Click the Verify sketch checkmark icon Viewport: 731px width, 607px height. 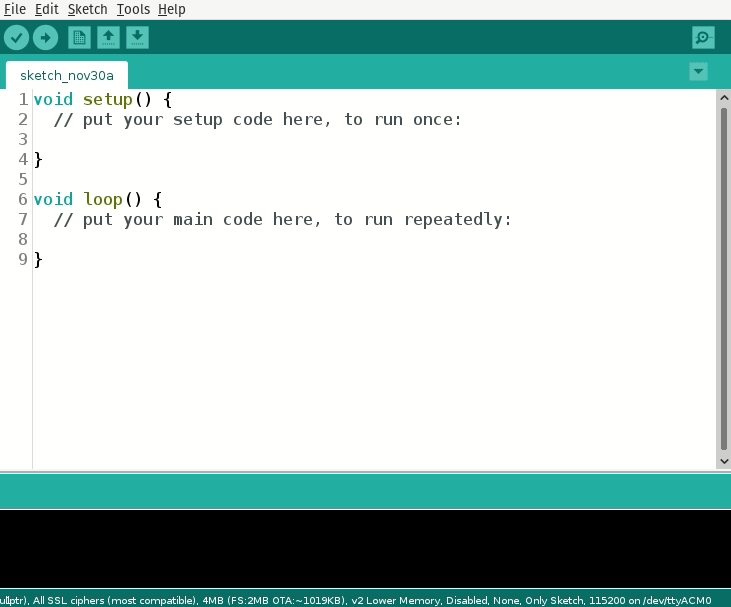click(x=16, y=38)
